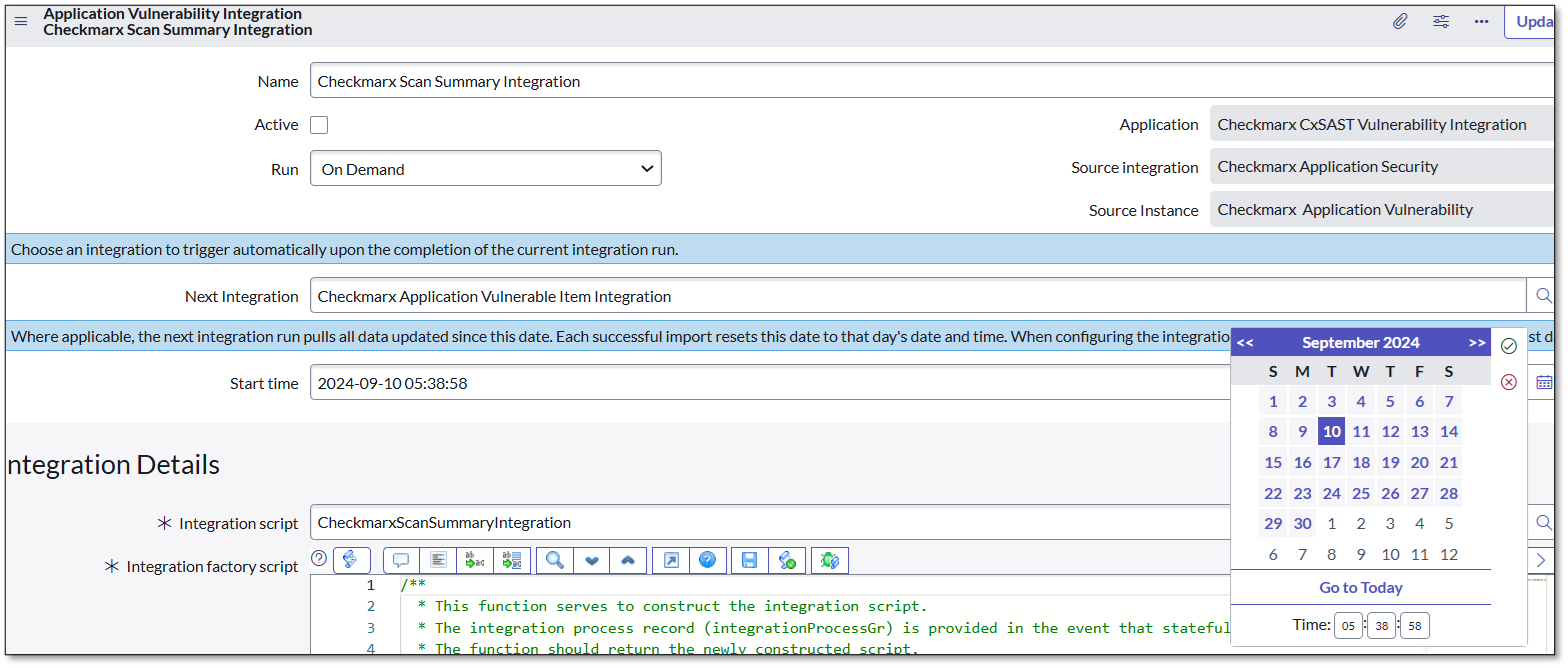
Task: Select September 10 in the calendar
Action: pyautogui.click(x=1331, y=432)
